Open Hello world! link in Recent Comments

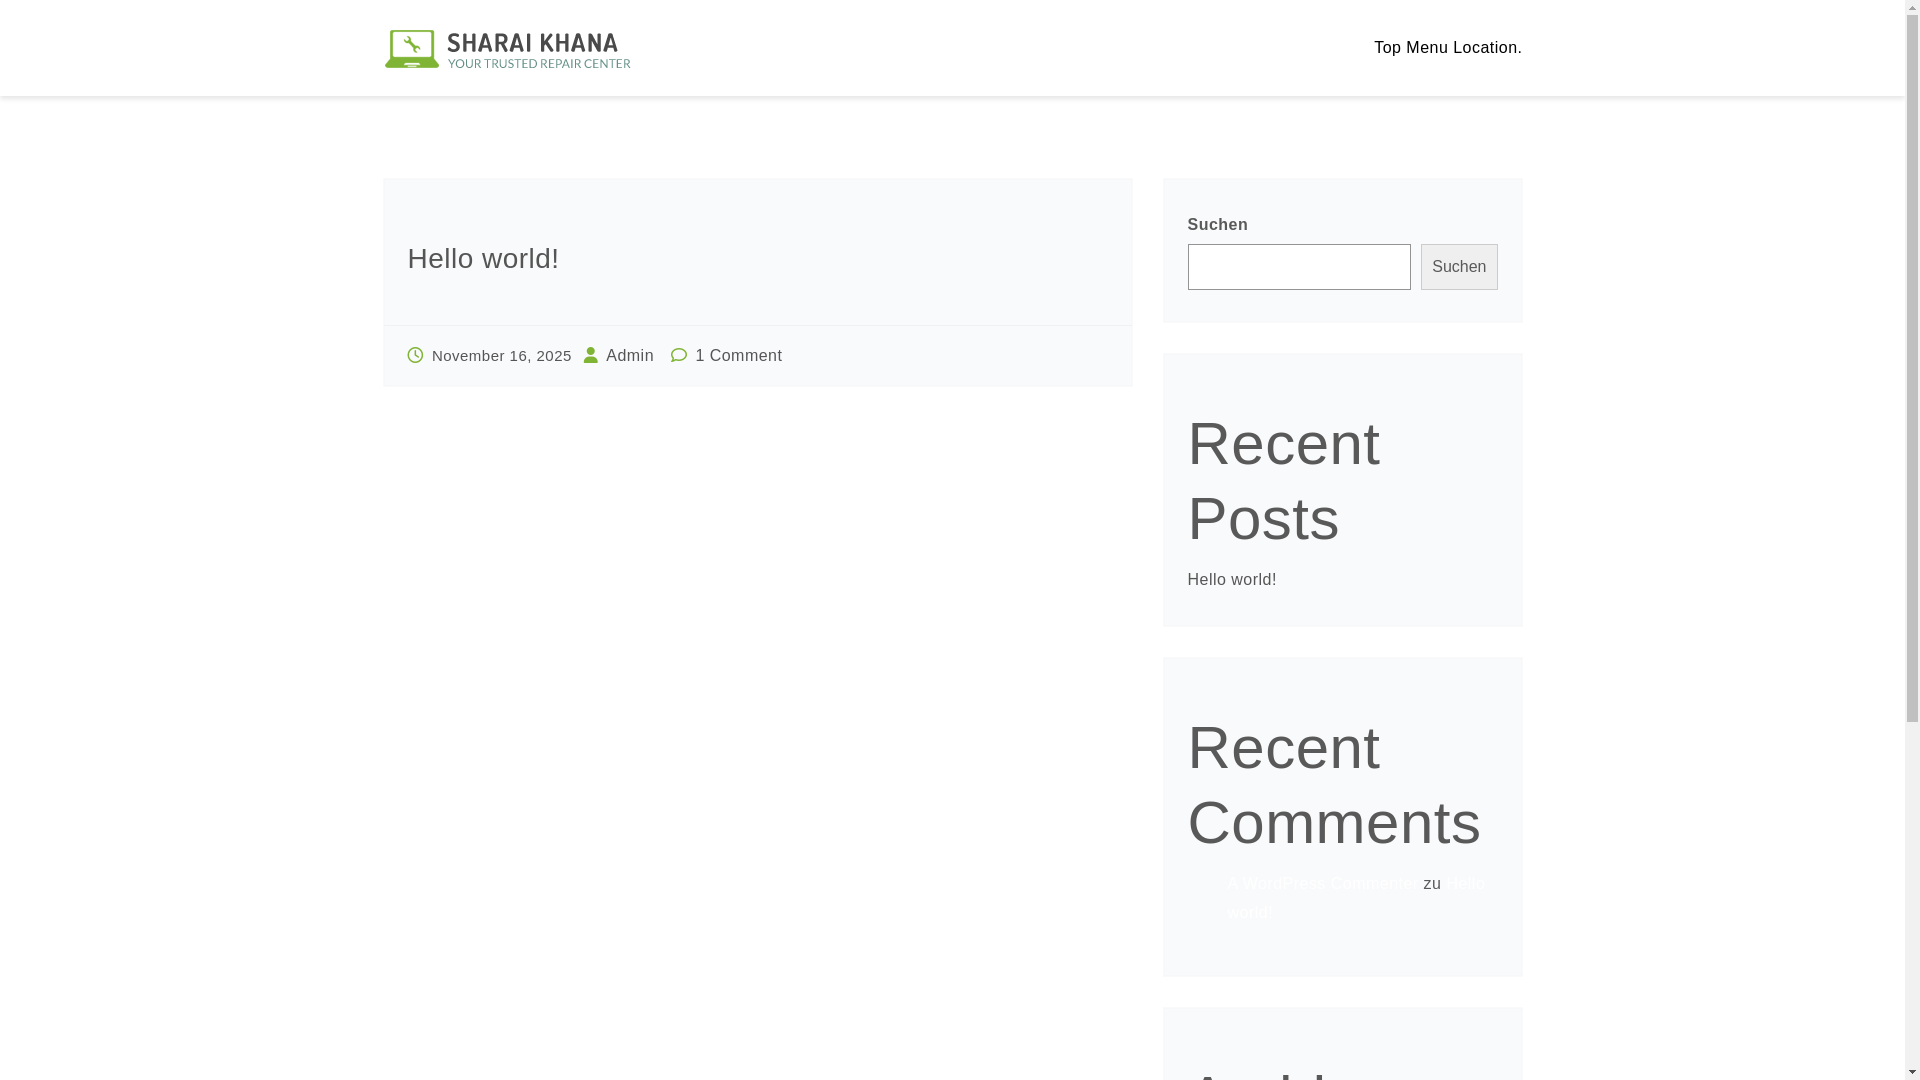pyautogui.click(x=1464, y=885)
